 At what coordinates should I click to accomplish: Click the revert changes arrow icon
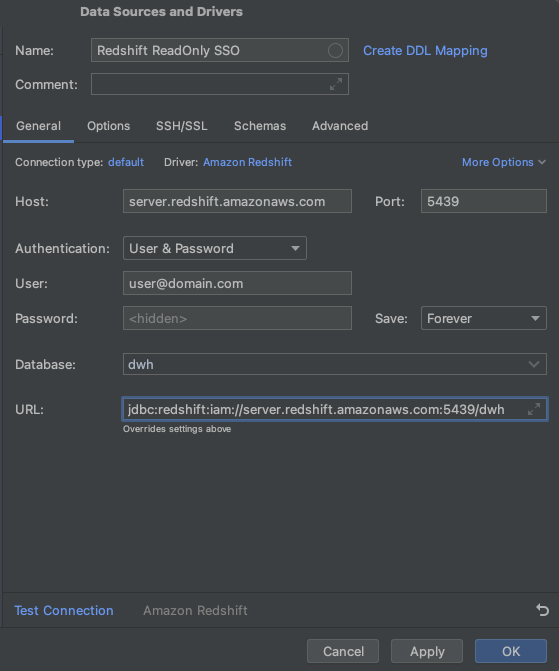542,609
